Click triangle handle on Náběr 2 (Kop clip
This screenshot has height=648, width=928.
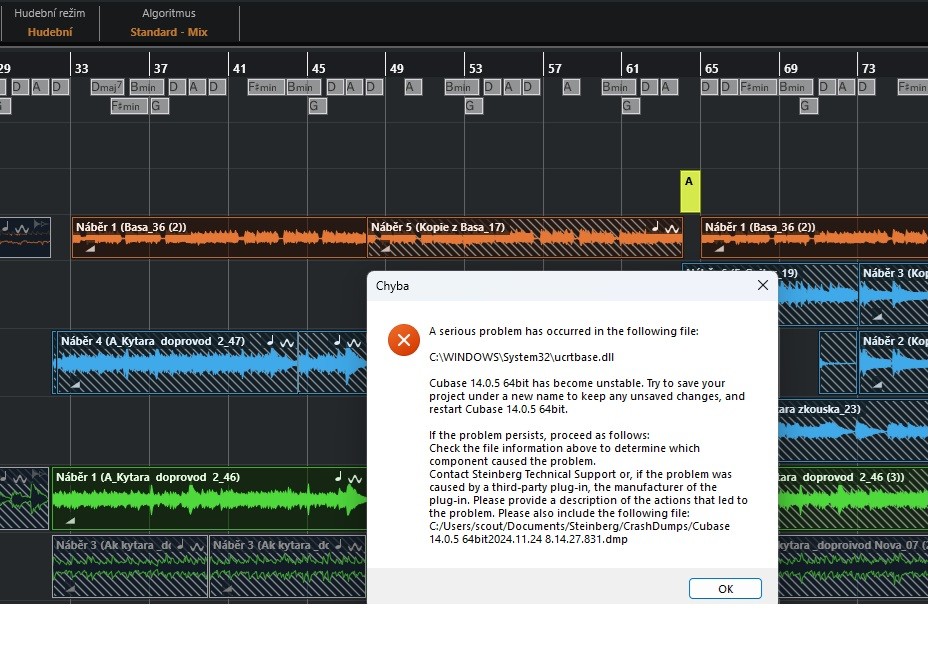pos(878,385)
